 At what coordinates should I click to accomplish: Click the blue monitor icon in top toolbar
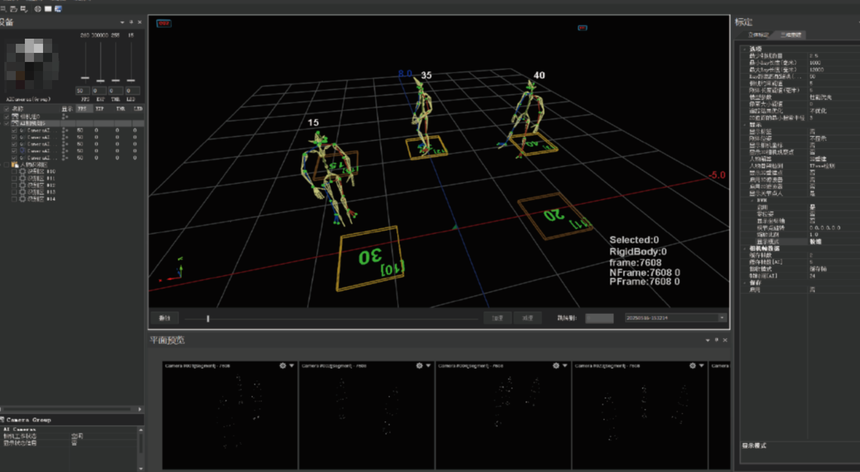[59, 7]
